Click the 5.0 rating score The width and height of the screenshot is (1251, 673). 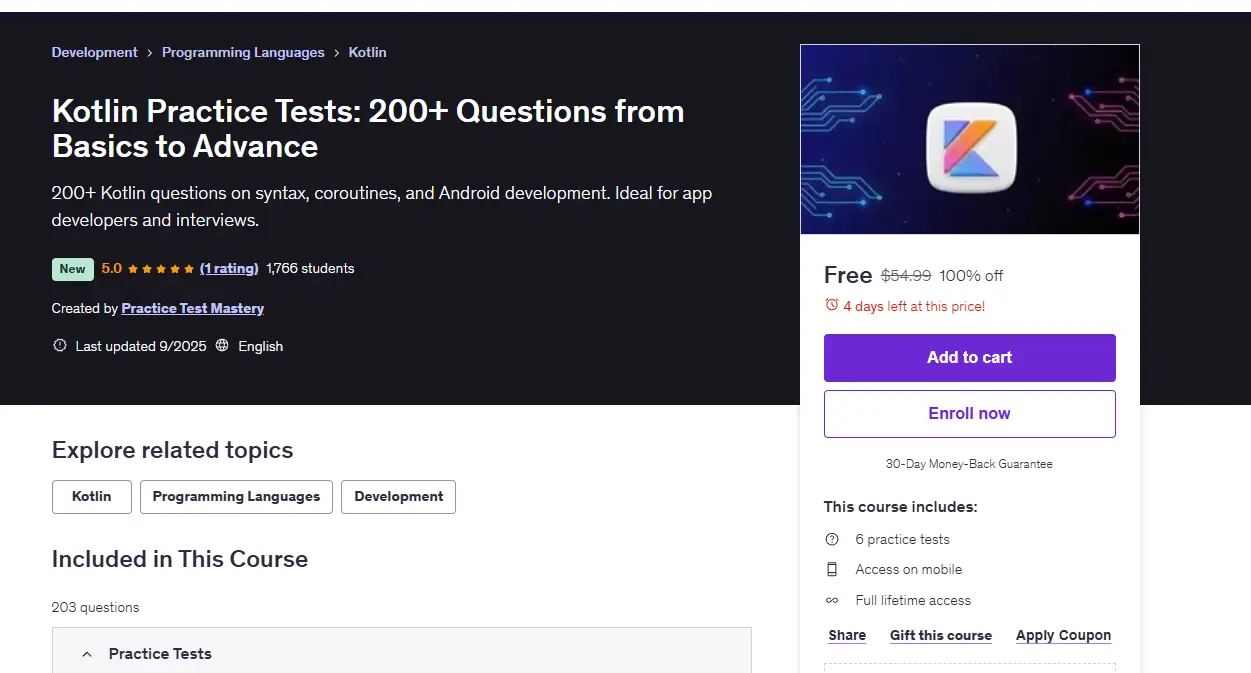(112, 268)
